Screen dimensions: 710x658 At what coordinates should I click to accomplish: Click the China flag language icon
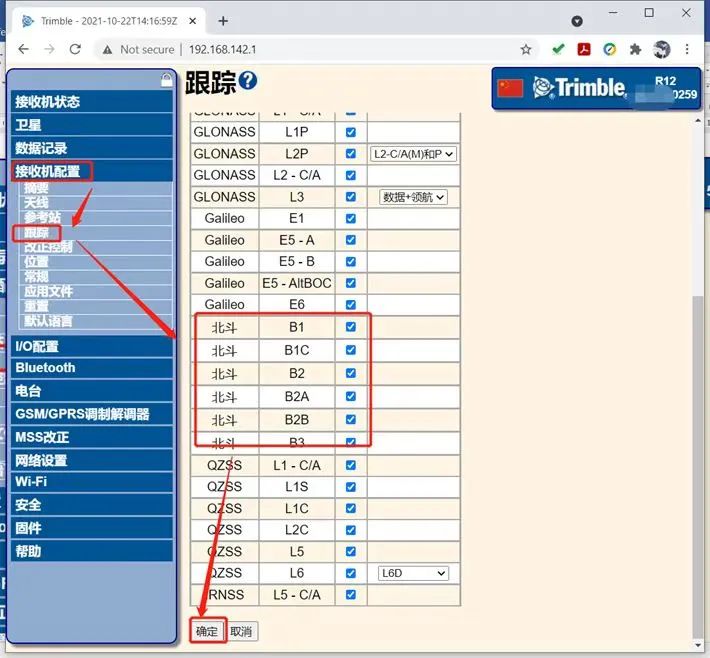[510, 88]
